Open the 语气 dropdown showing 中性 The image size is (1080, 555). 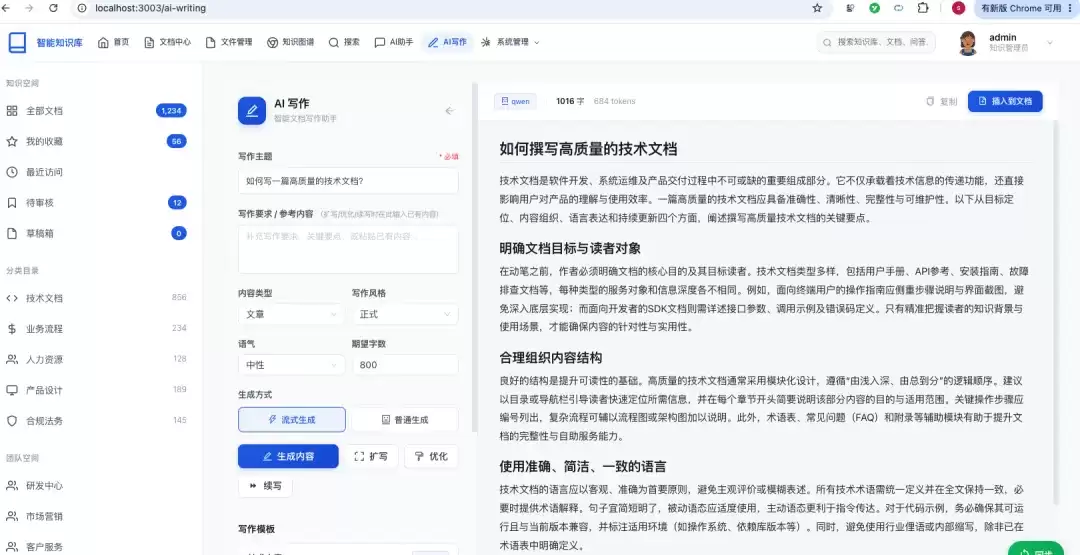point(291,365)
